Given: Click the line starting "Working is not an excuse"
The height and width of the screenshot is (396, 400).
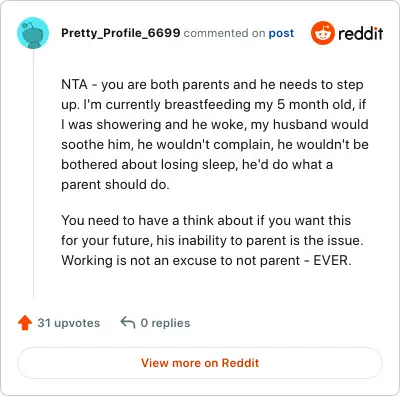Looking at the screenshot, I should coord(206,260).
